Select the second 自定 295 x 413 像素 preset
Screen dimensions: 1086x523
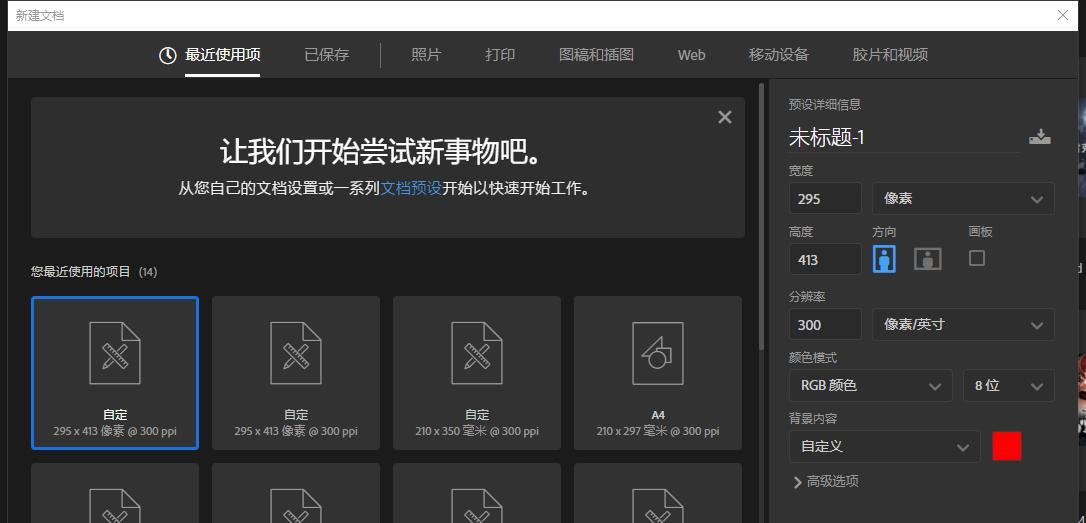pyautogui.click(x=296, y=373)
